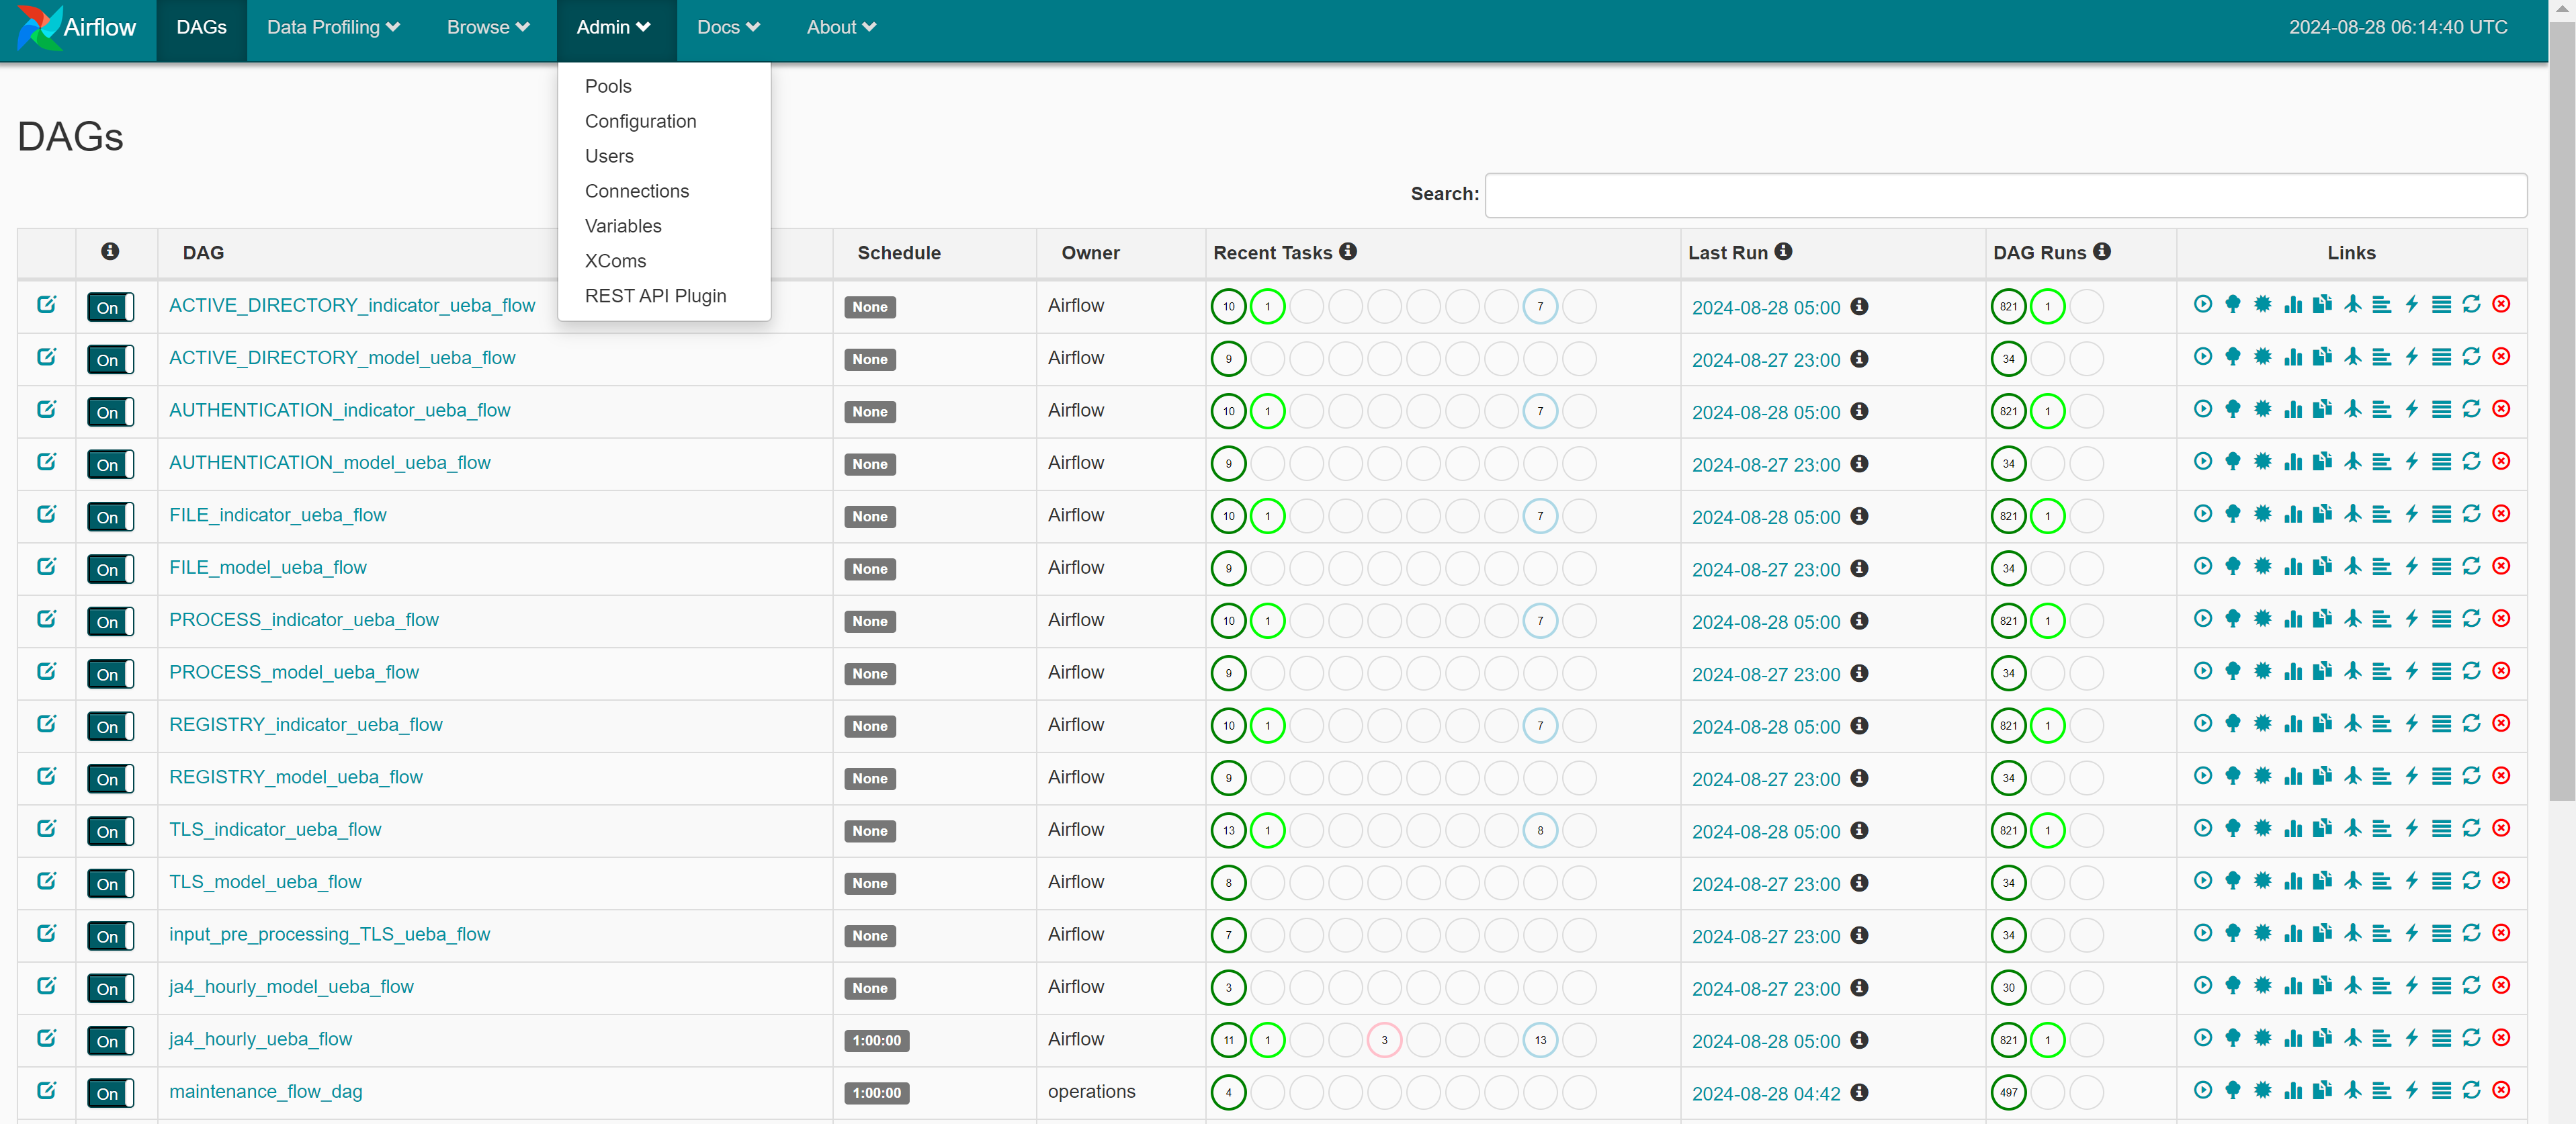
Task: Toggle On switch for TLS_model_ueba_flow
Action: tap(110, 883)
